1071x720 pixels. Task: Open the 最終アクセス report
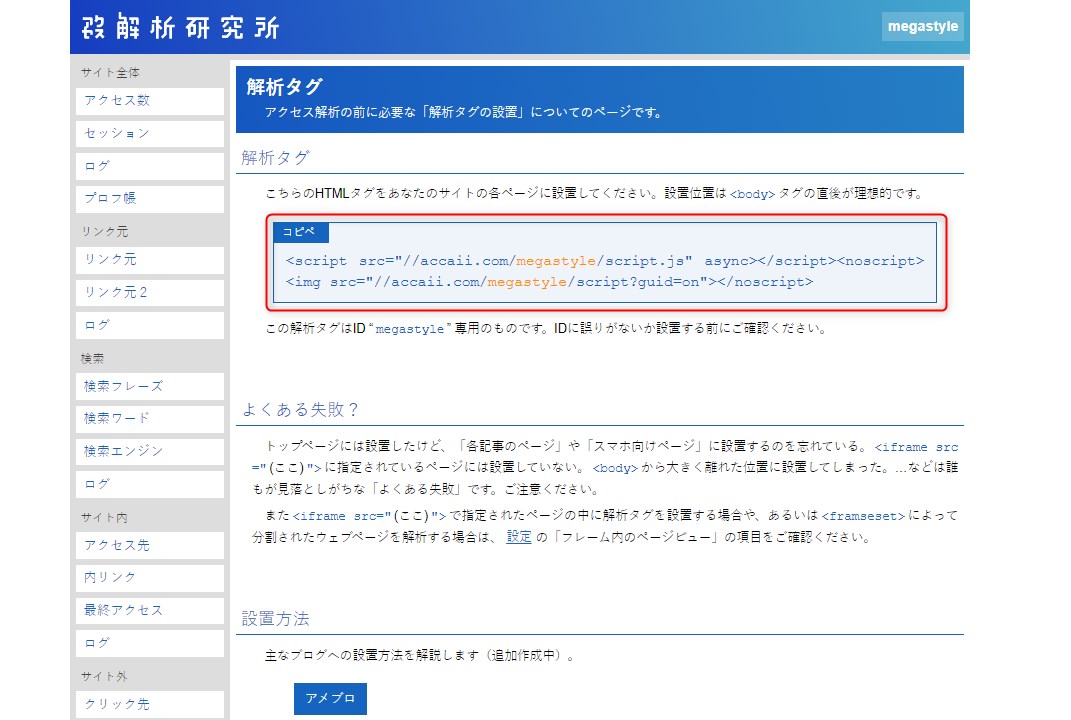pos(150,611)
